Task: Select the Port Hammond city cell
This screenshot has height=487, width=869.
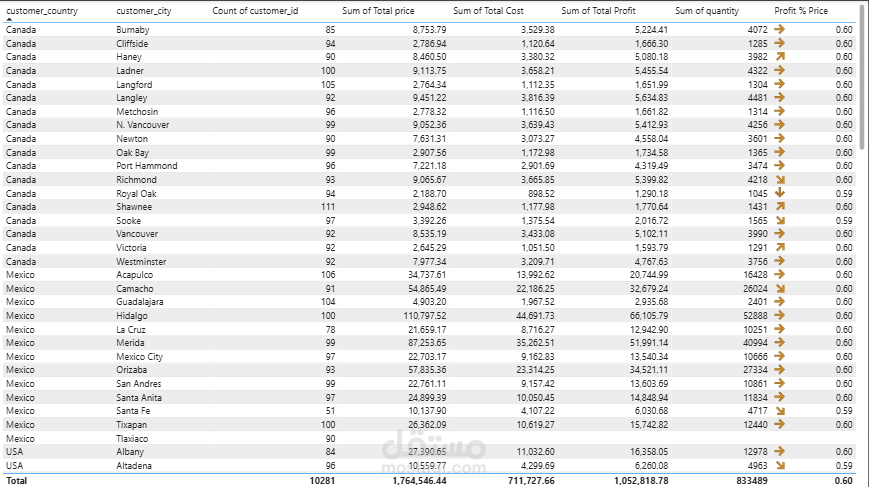Action: 147,166
